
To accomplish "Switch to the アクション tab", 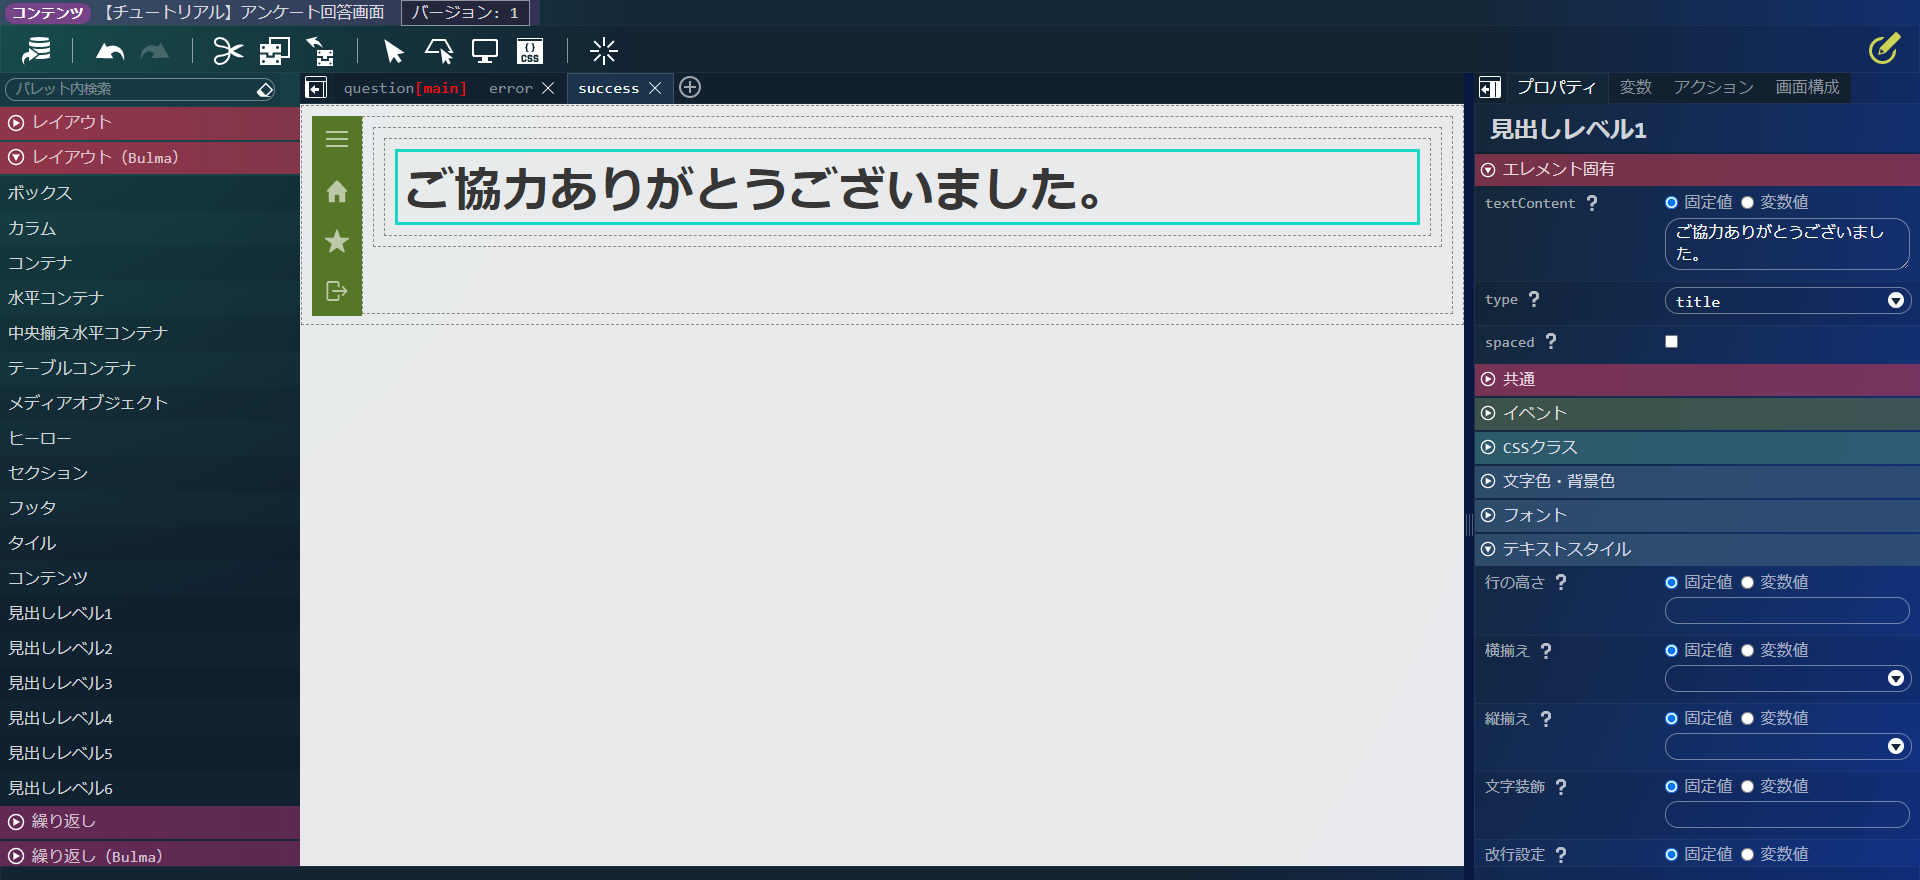I will pos(1713,87).
